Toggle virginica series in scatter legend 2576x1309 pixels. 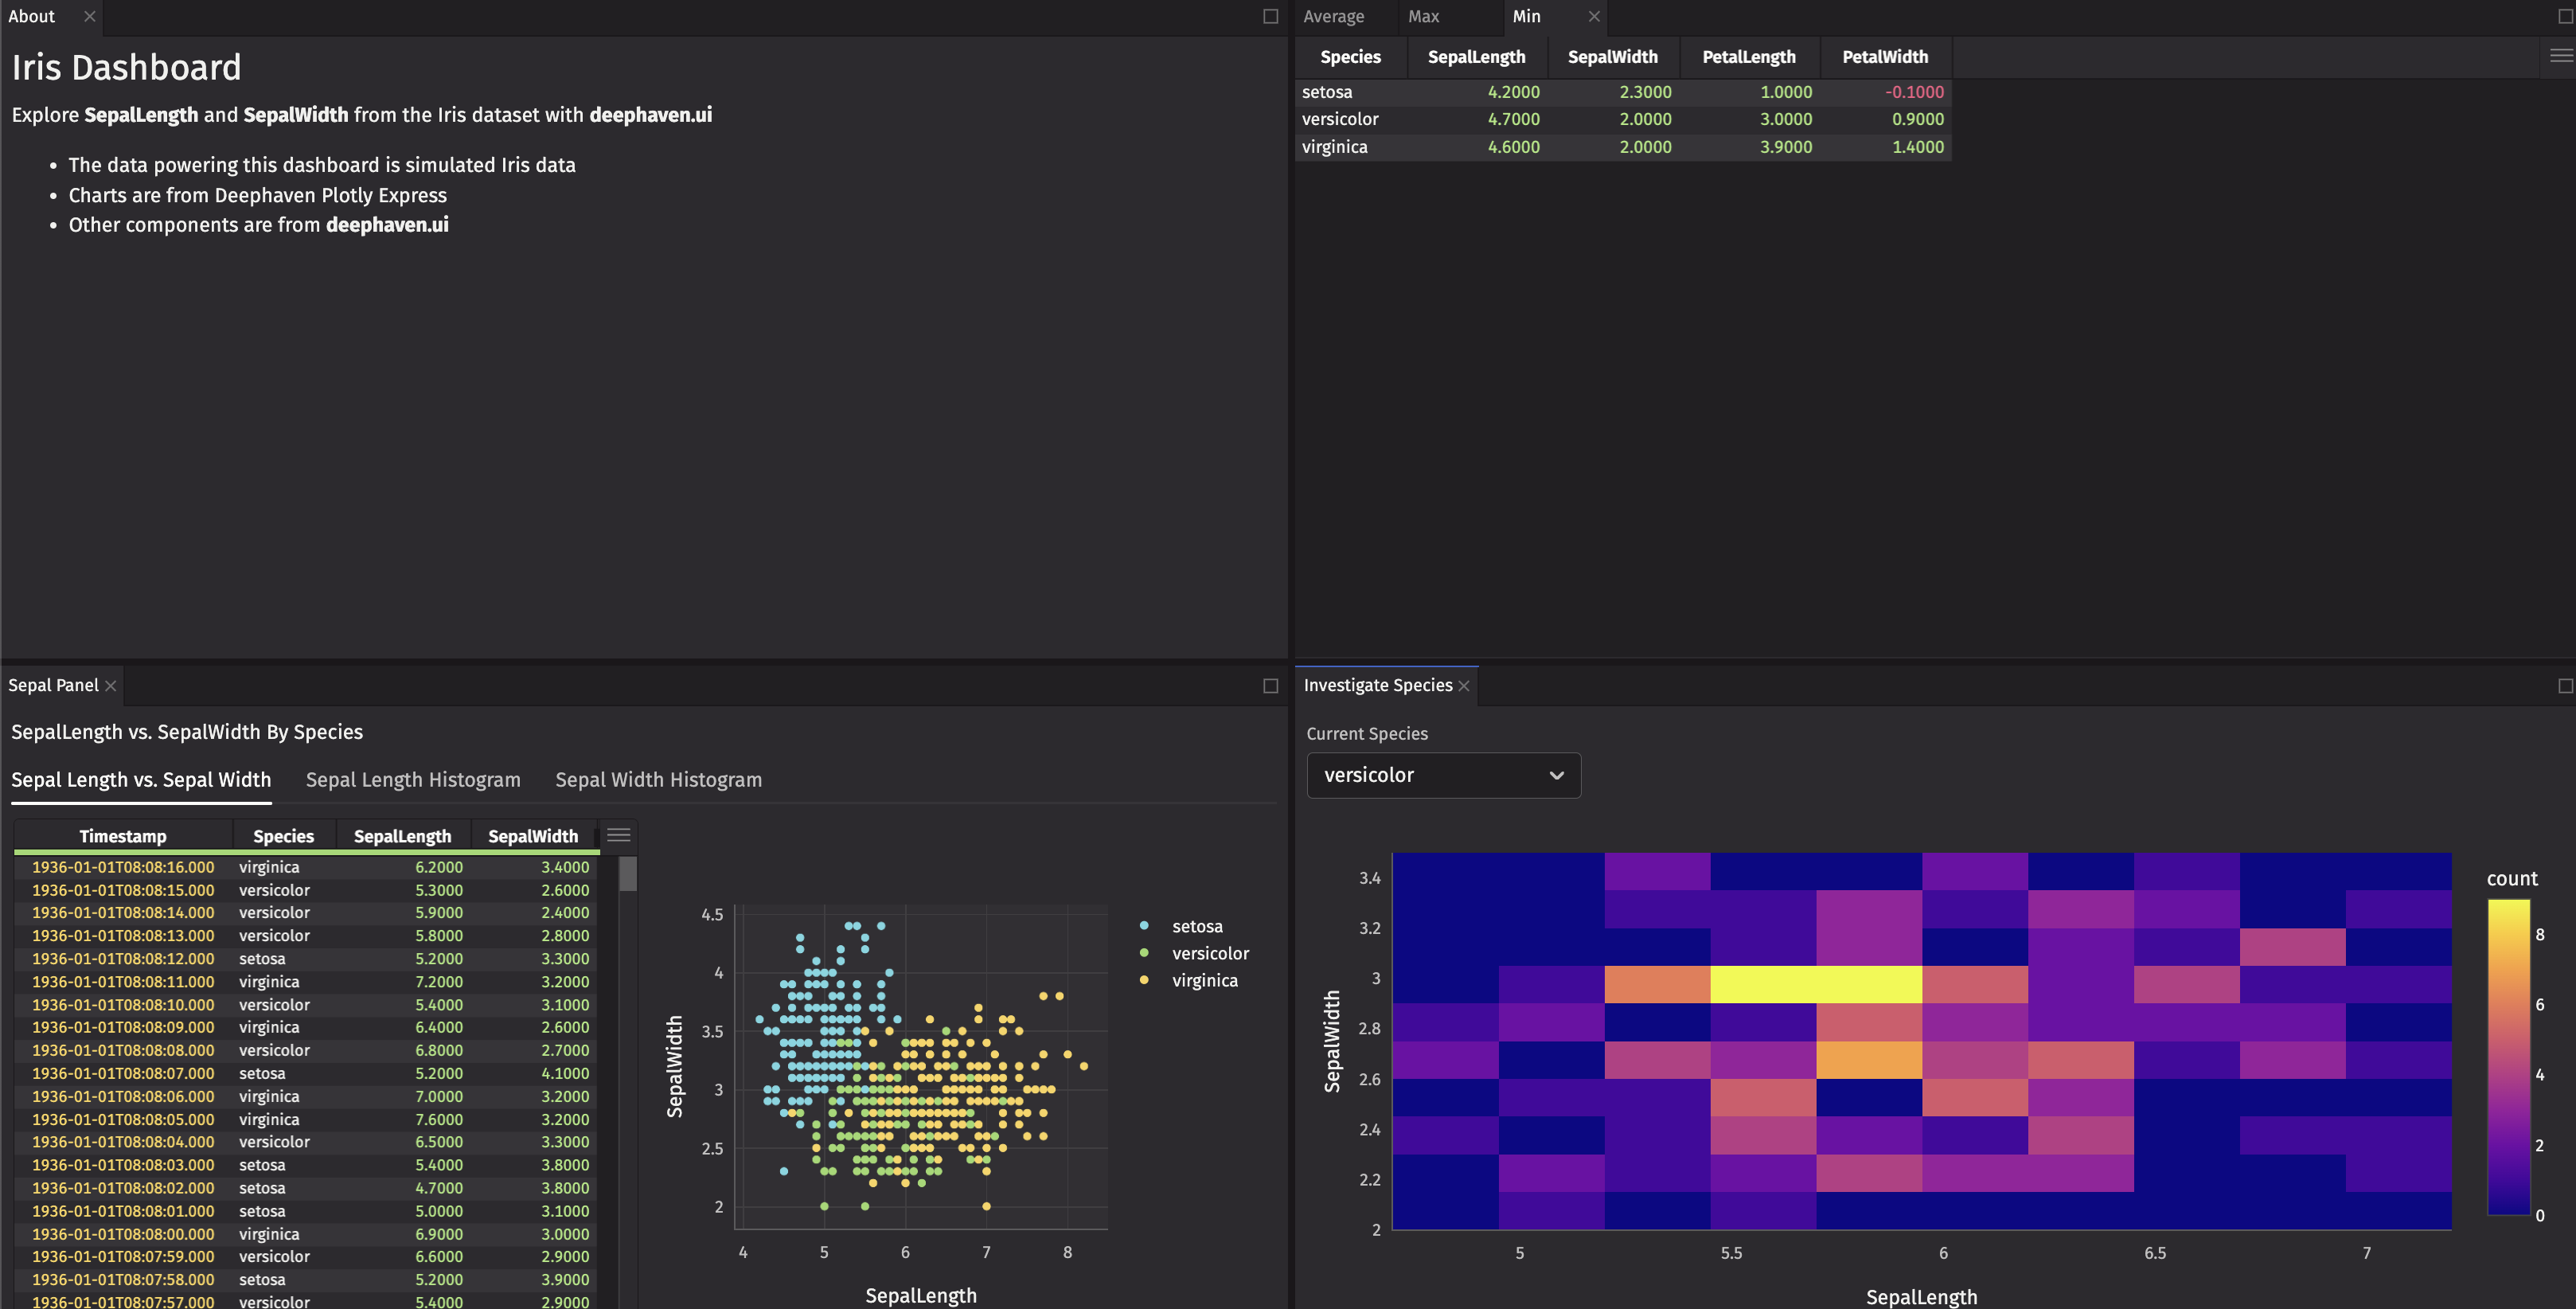tap(1203, 980)
